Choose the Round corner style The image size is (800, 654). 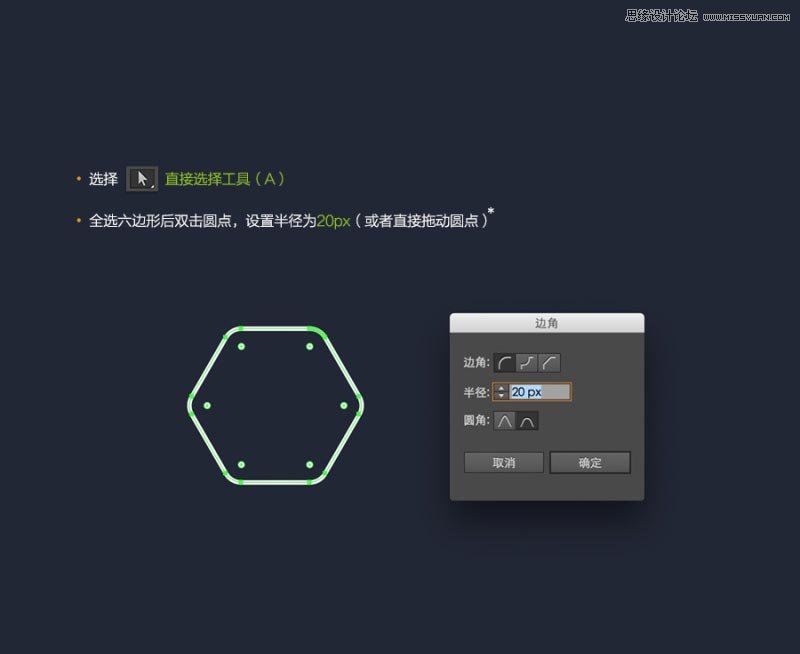[505, 363]
